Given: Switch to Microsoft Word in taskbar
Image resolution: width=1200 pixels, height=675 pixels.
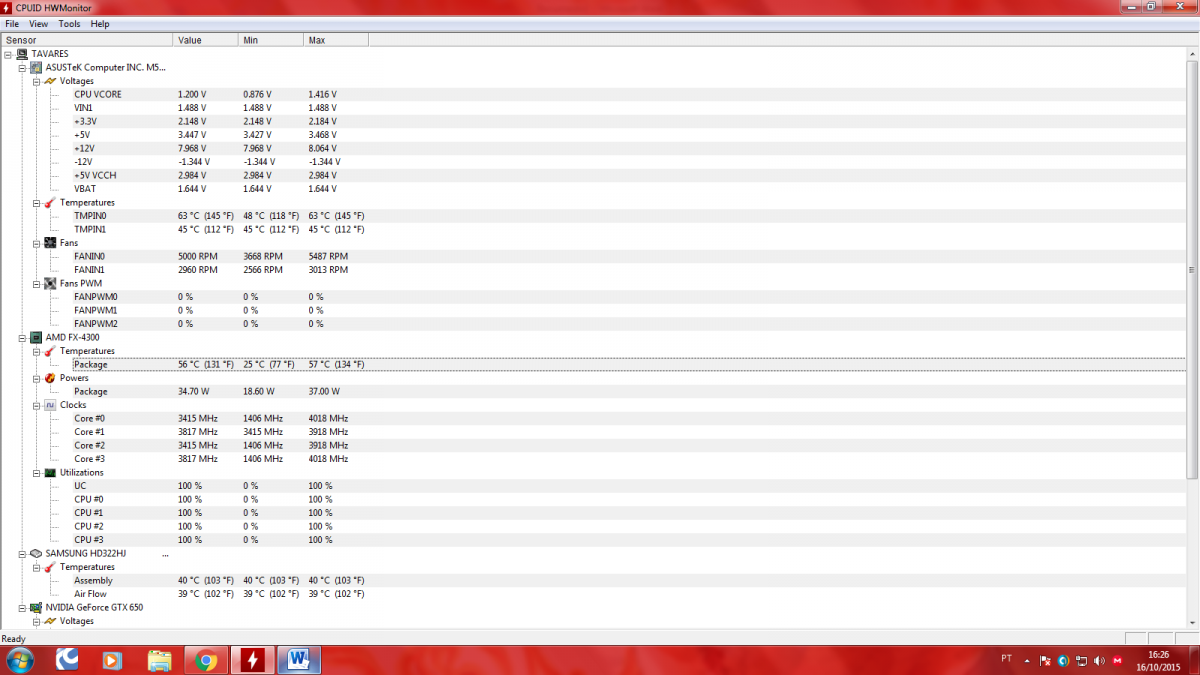Looking at the screenshot, I should pos(299,661).
